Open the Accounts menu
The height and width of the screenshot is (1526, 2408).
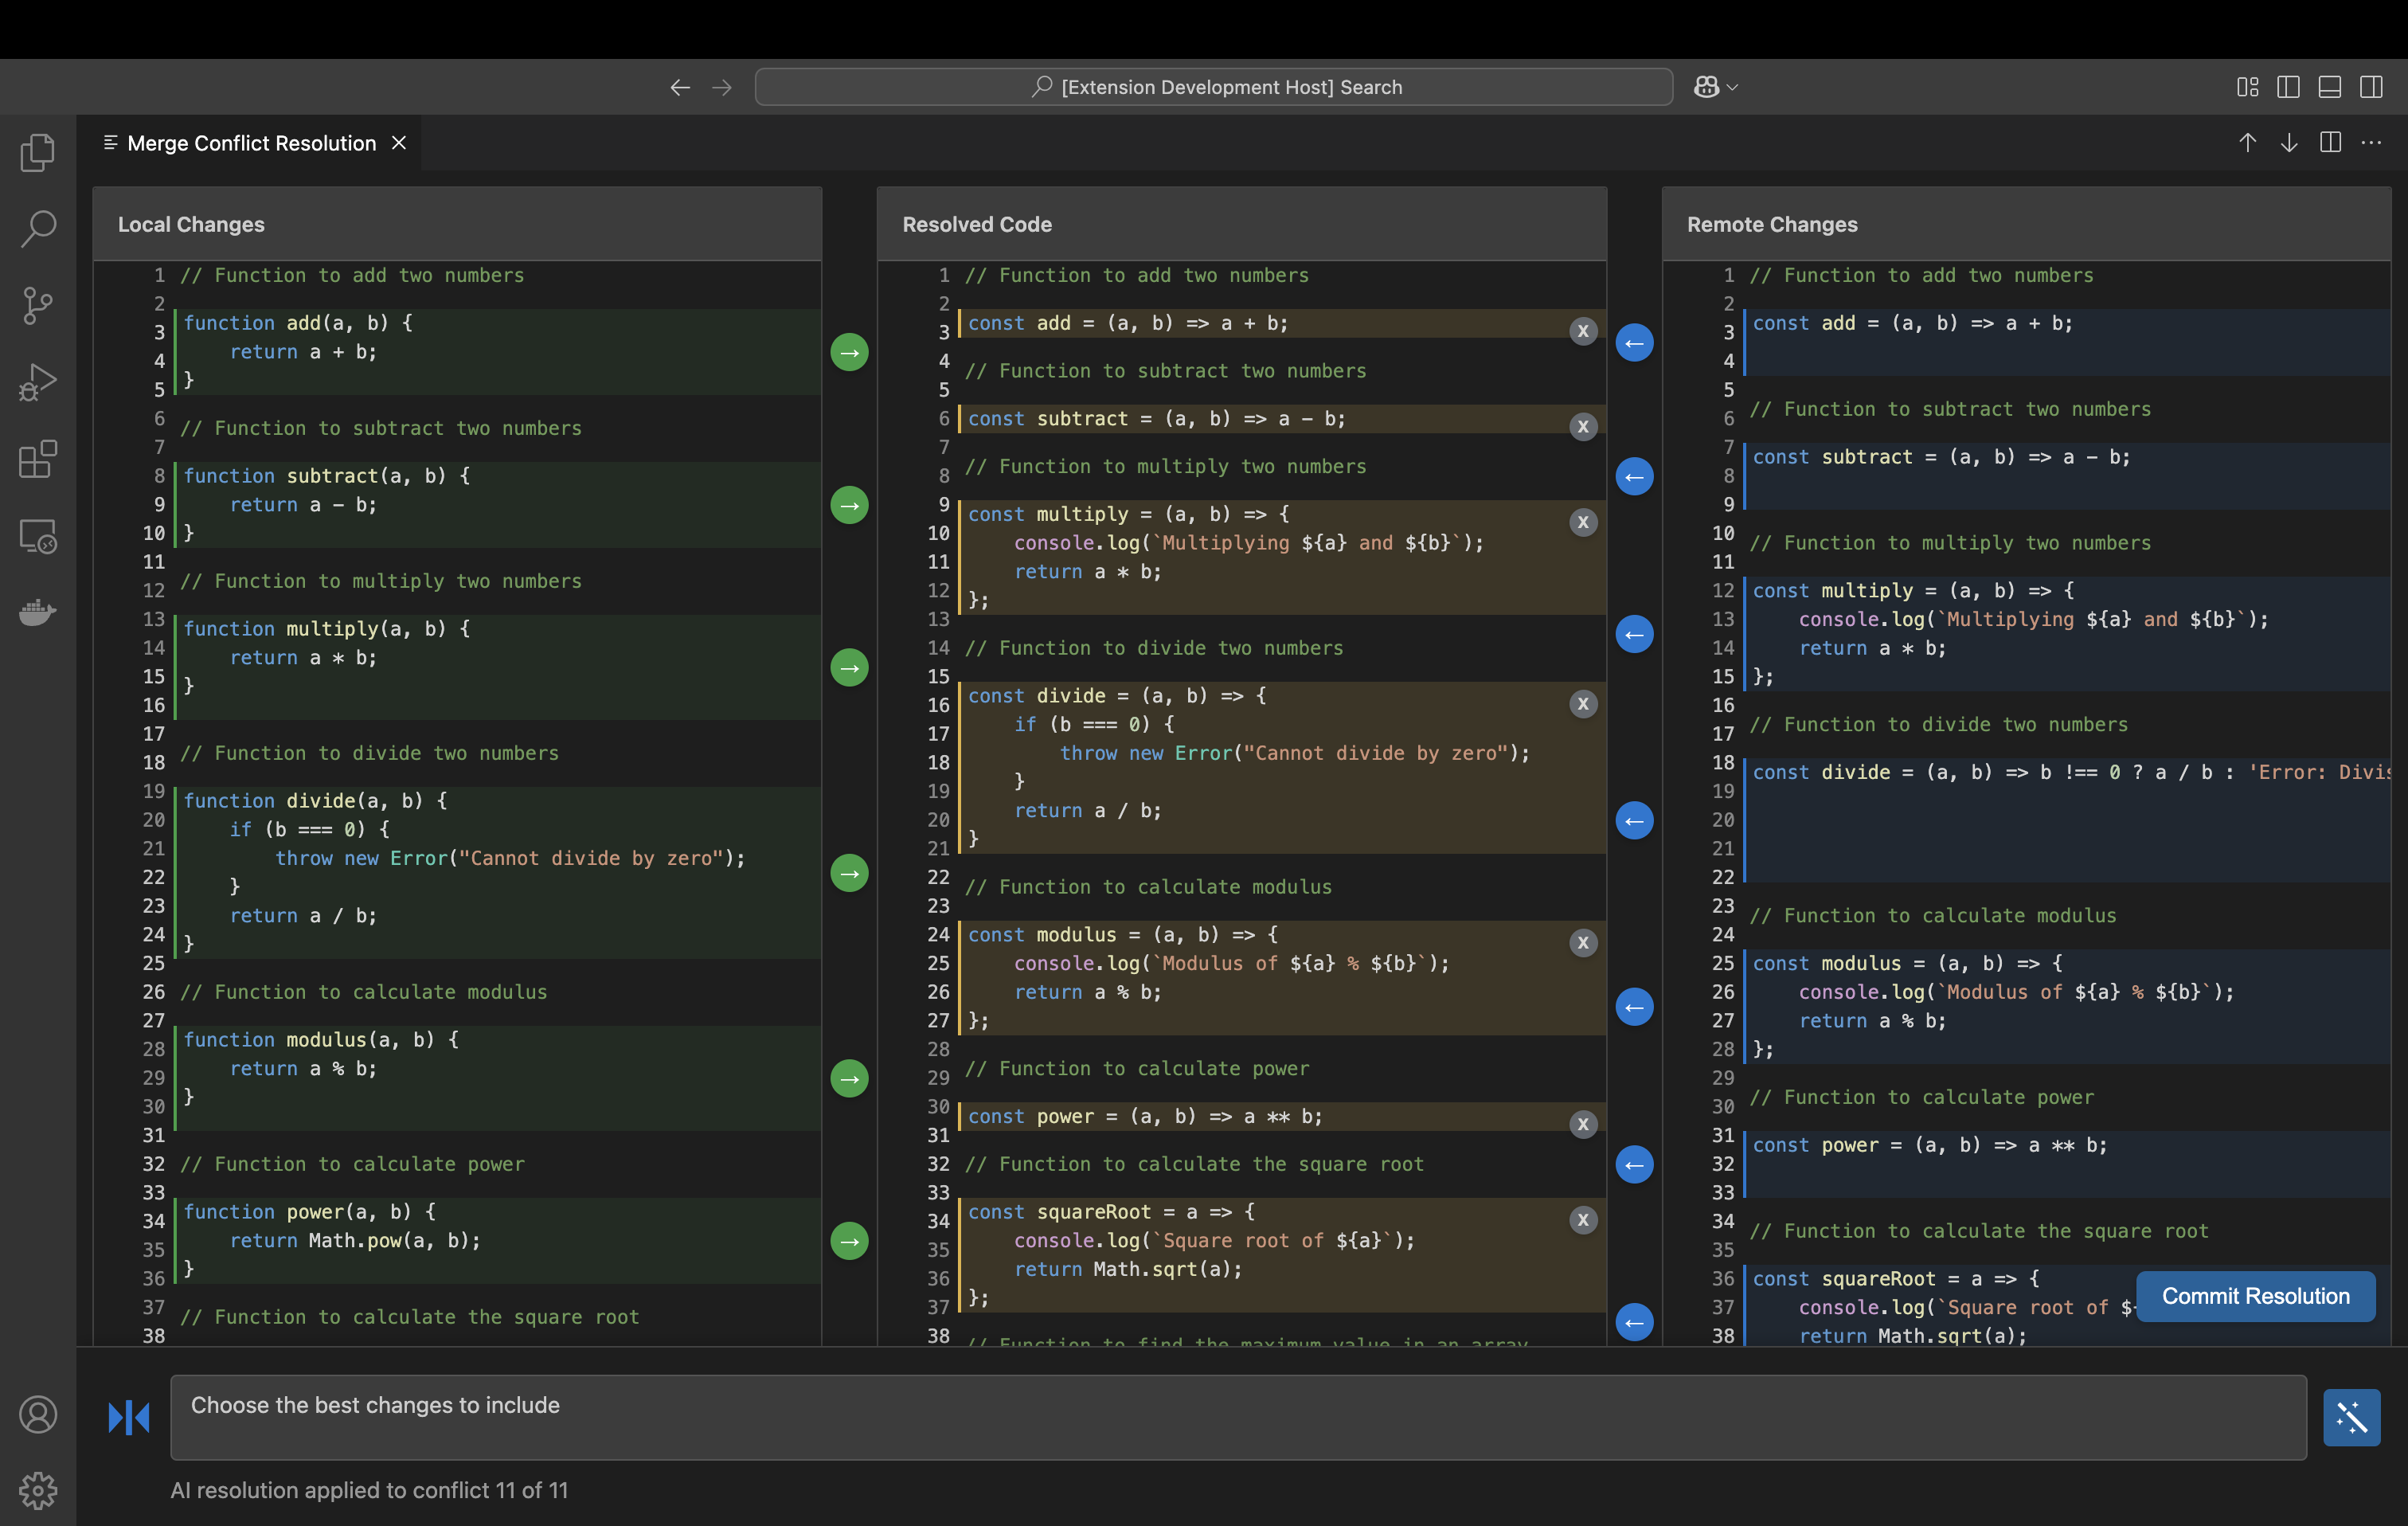[x=37, y=1414]
